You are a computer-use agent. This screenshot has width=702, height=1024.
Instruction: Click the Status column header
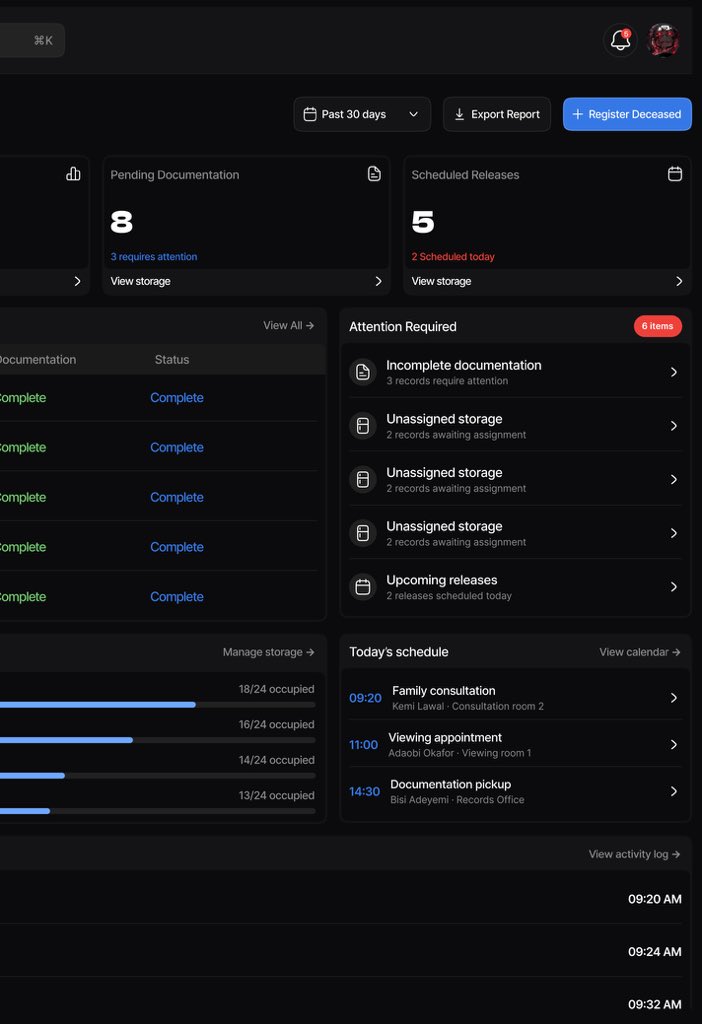172,360
